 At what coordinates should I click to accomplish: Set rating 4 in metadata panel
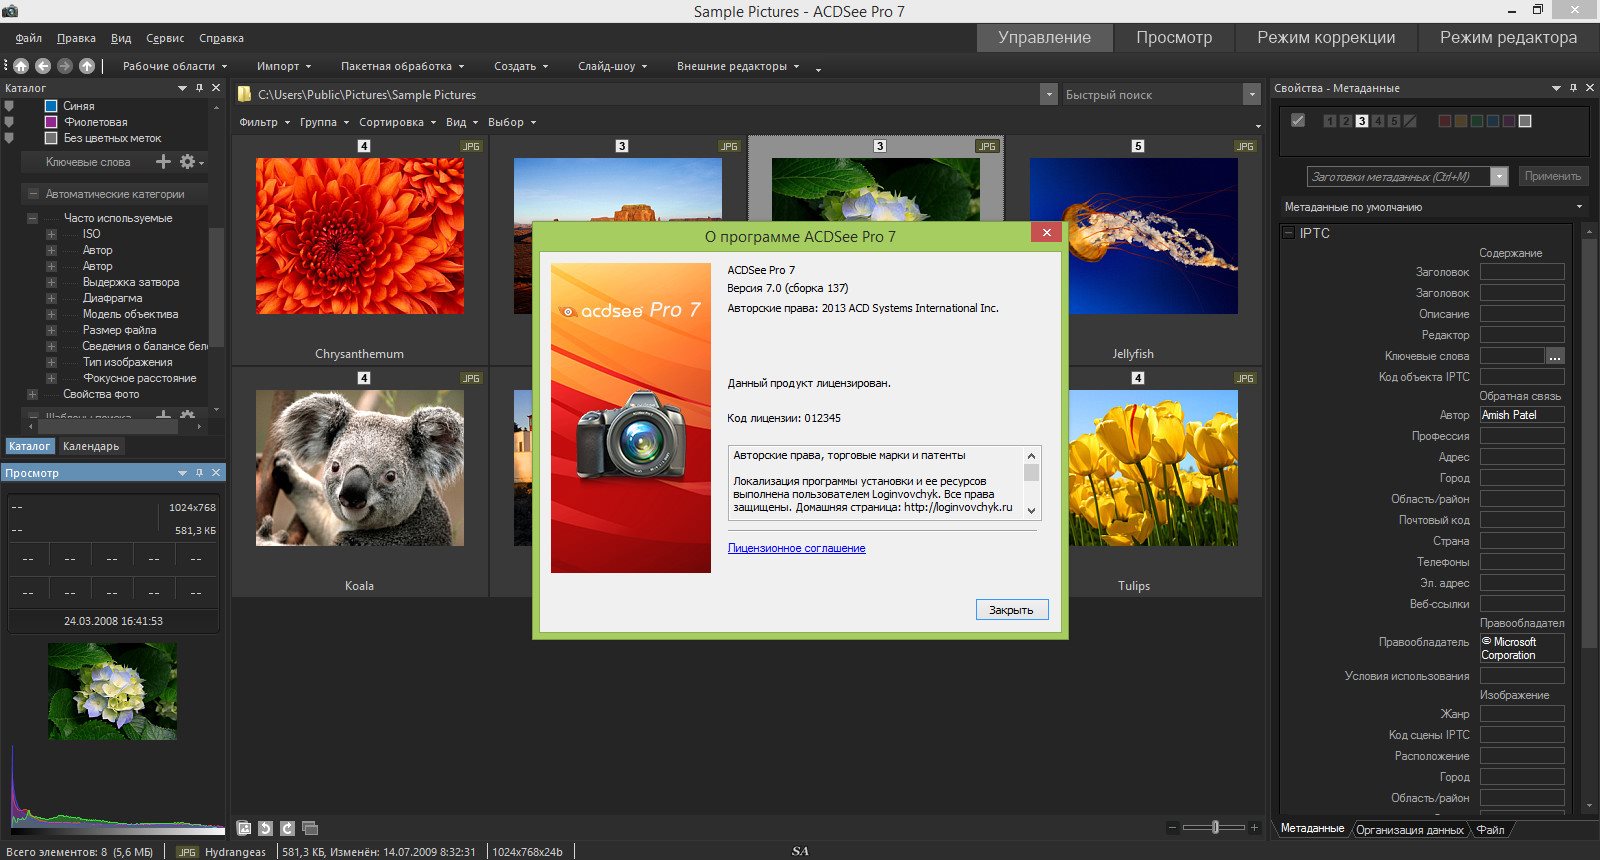(x=1378, y=121)
